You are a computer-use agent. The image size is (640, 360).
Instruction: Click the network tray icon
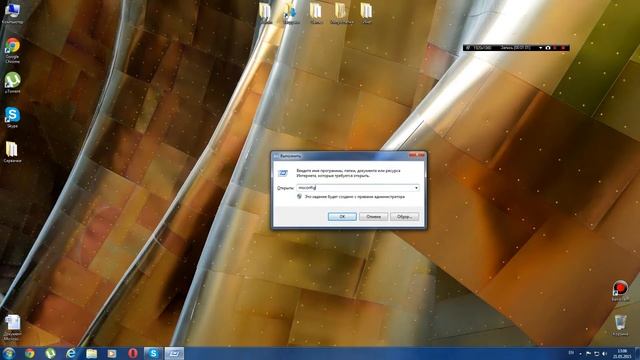pyautogui.click(x=596, y=353)
